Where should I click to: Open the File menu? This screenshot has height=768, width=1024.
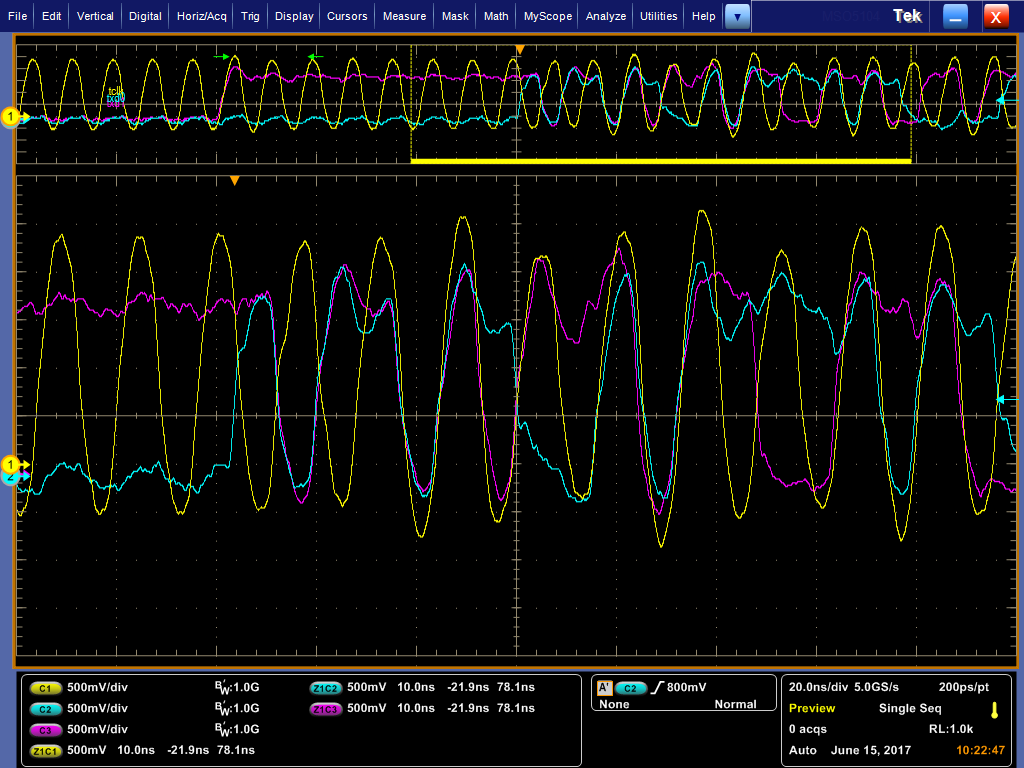[17, 16]
